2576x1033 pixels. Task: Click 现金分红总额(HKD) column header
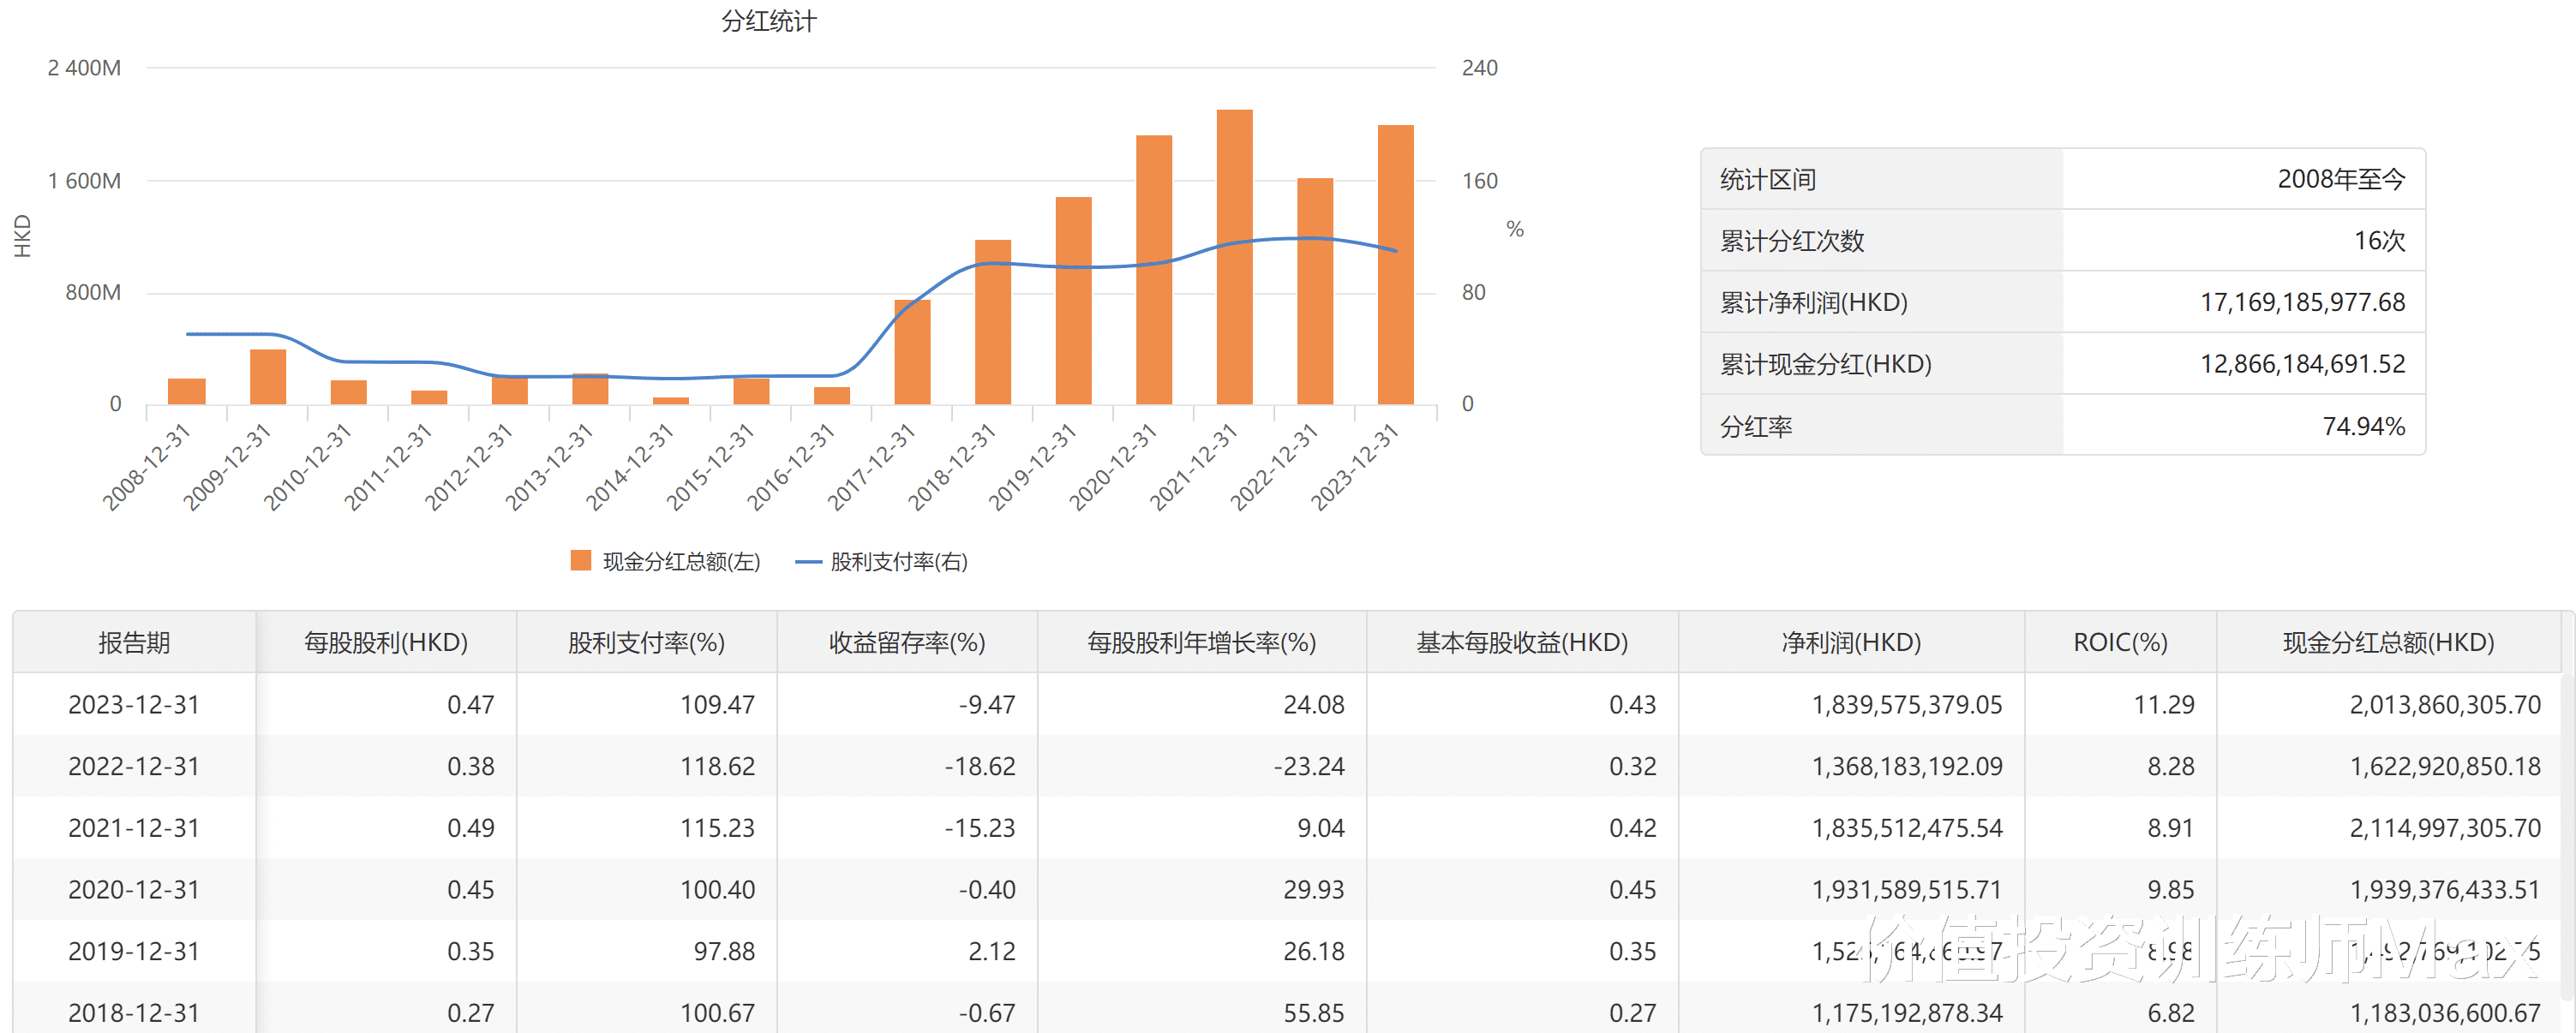point(2388,642)
